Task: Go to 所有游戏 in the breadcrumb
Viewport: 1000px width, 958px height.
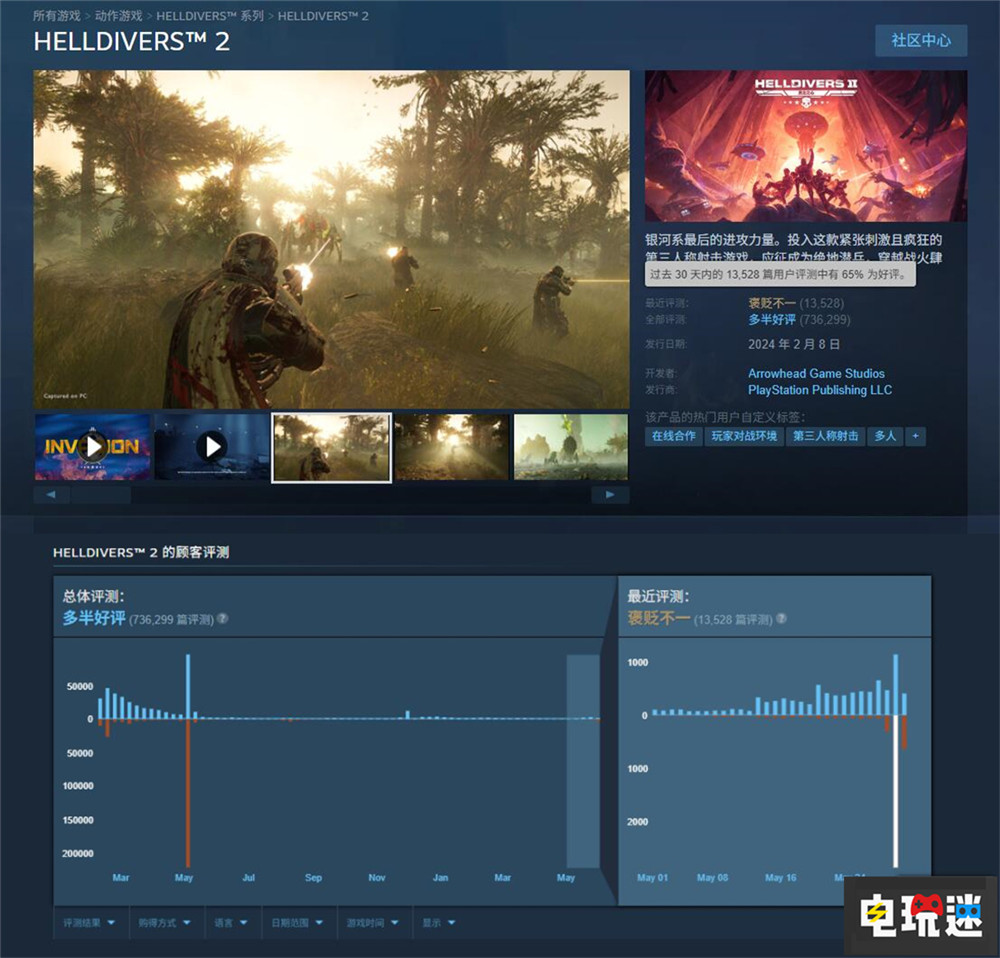Action: [58, 17]
